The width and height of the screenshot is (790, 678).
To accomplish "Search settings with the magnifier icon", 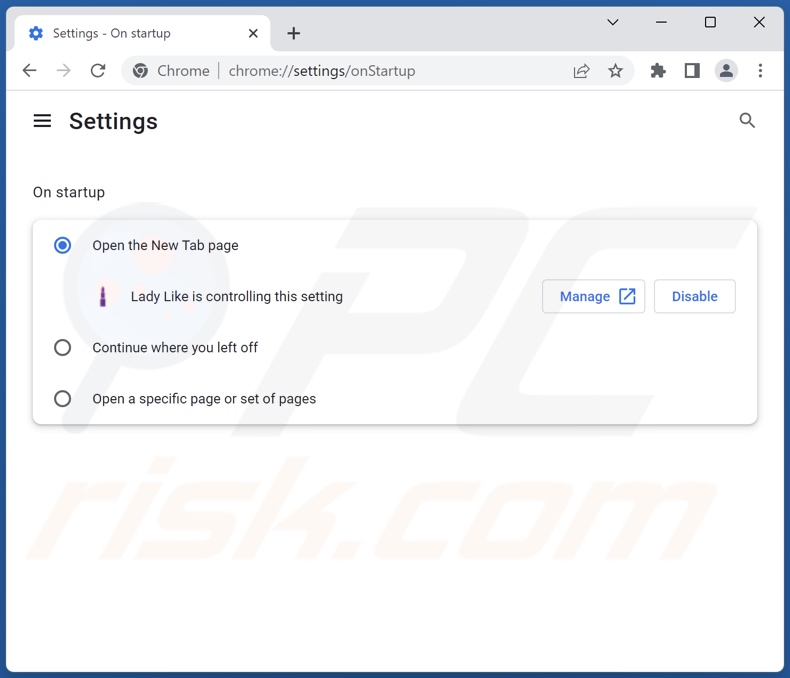I will pos(747,121).
